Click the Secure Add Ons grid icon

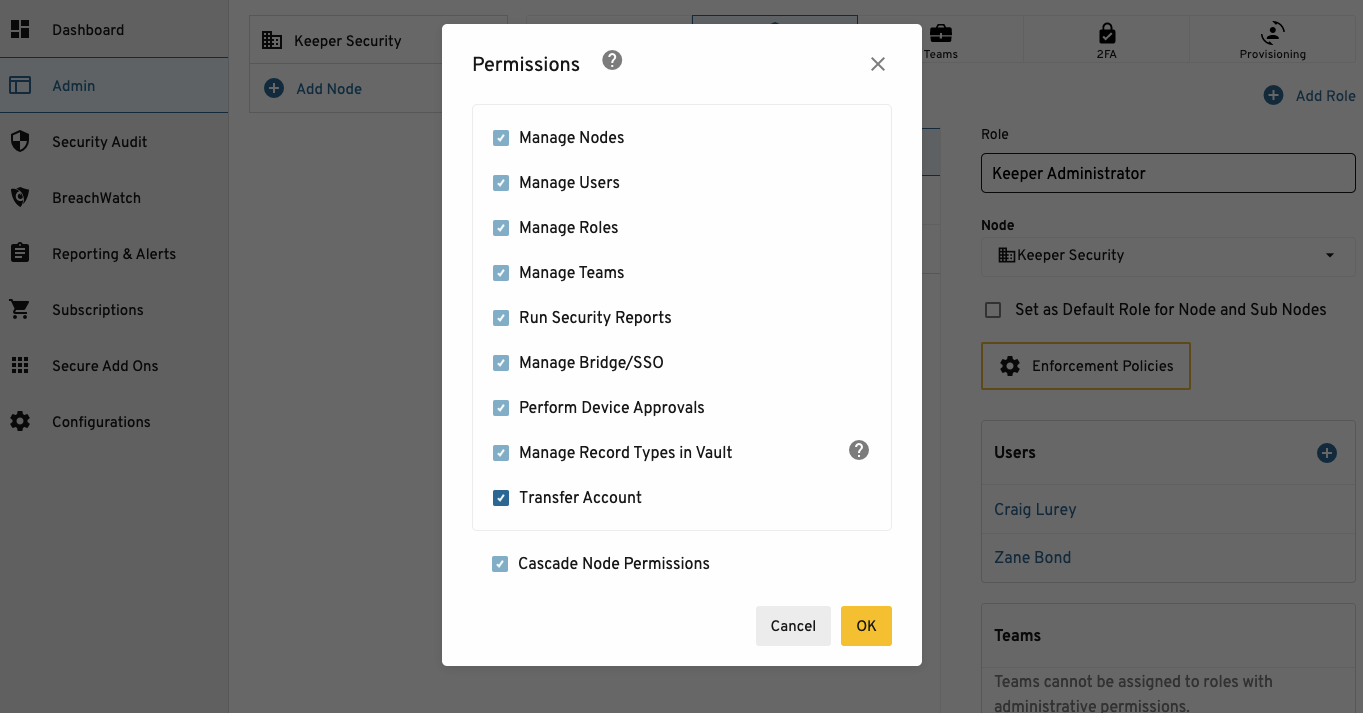pyautogui.click(x=20, y=366)
